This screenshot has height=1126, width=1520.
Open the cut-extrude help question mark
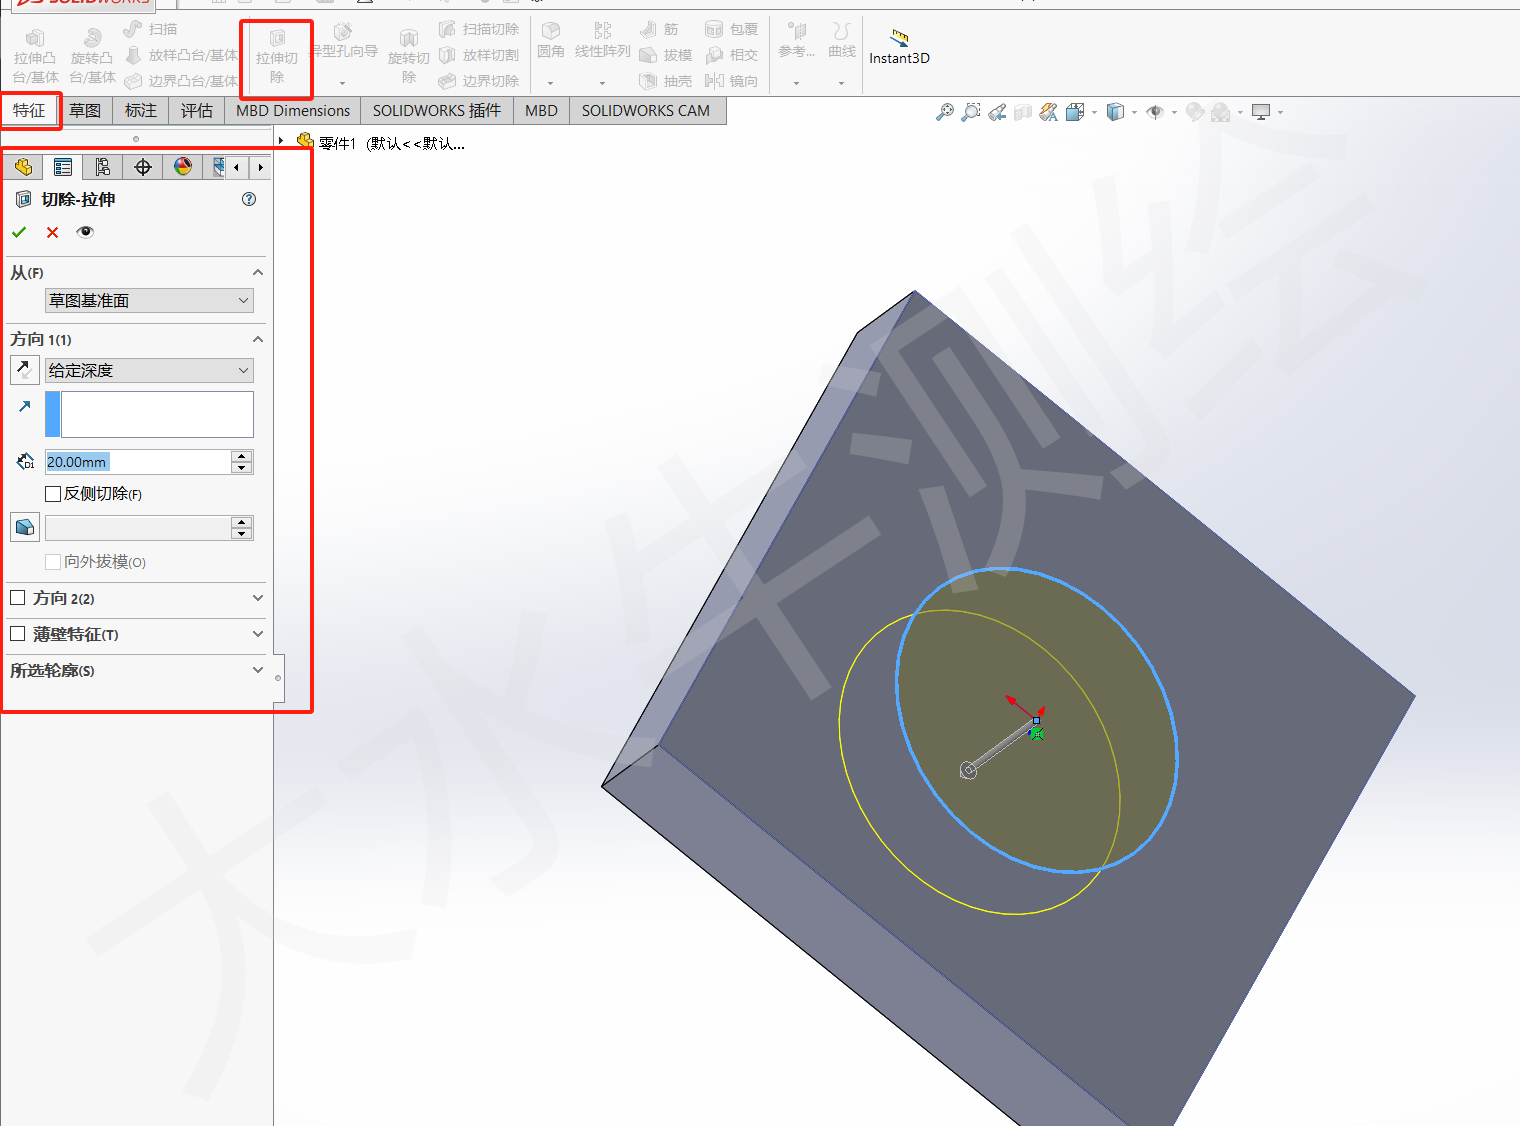tap(249, 199)
